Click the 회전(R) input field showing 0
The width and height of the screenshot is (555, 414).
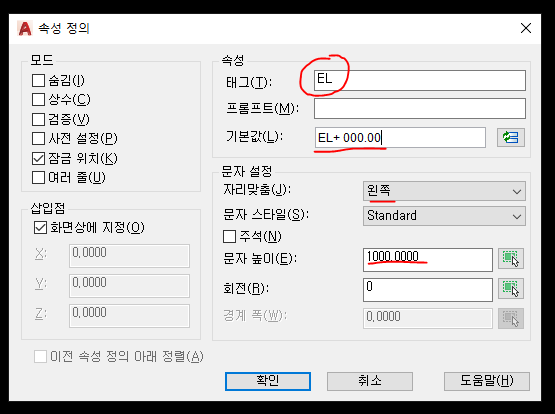pos(428,290)
